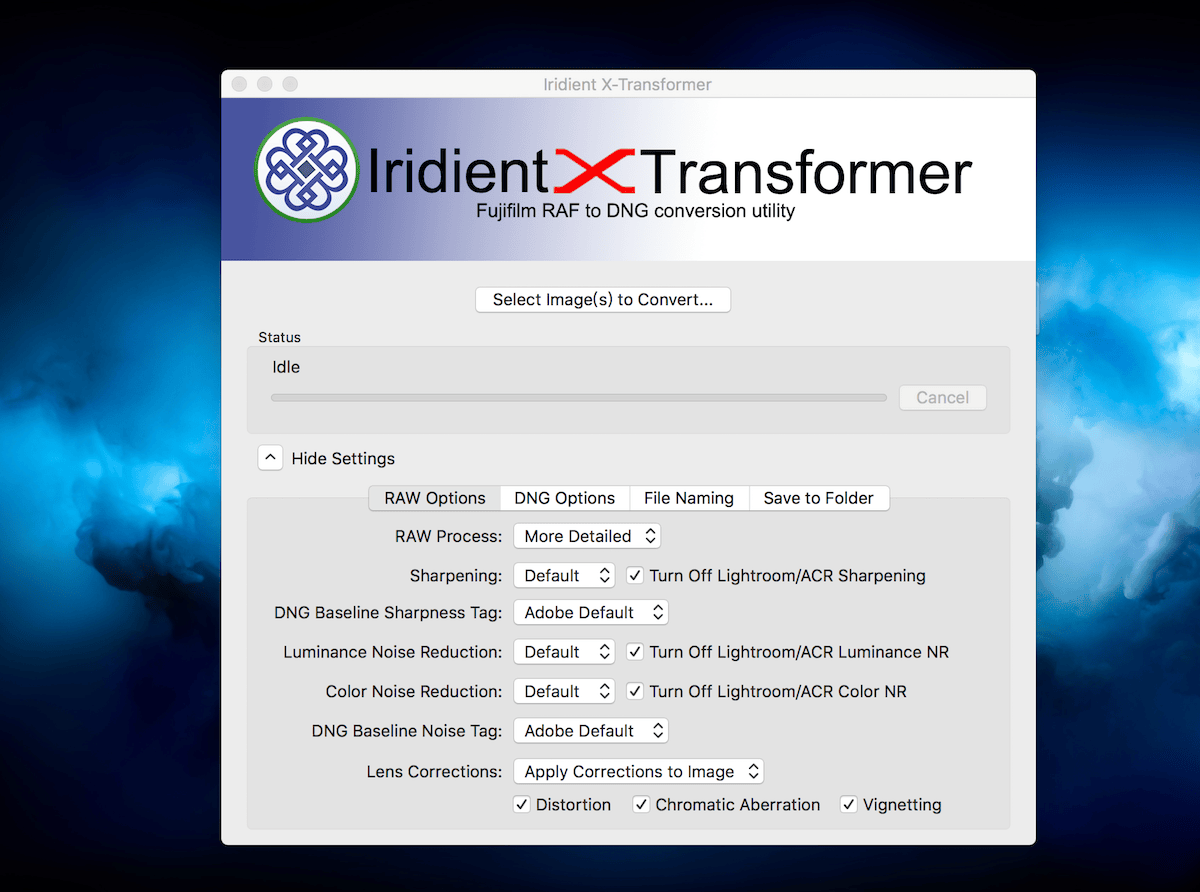Viewport: 1200px width, 892px height.
Task: Open the Color Noise Reduction dropdown
Action: point(564,691)
